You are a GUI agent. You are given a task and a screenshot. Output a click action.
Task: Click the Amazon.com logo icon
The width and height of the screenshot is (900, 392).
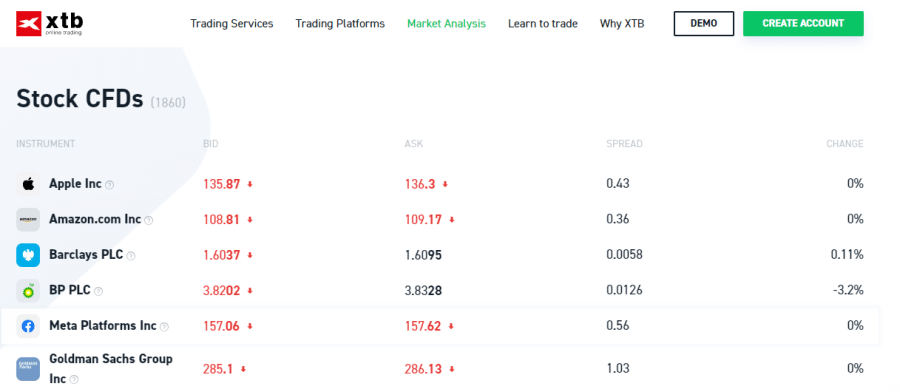tap(28, 220)
